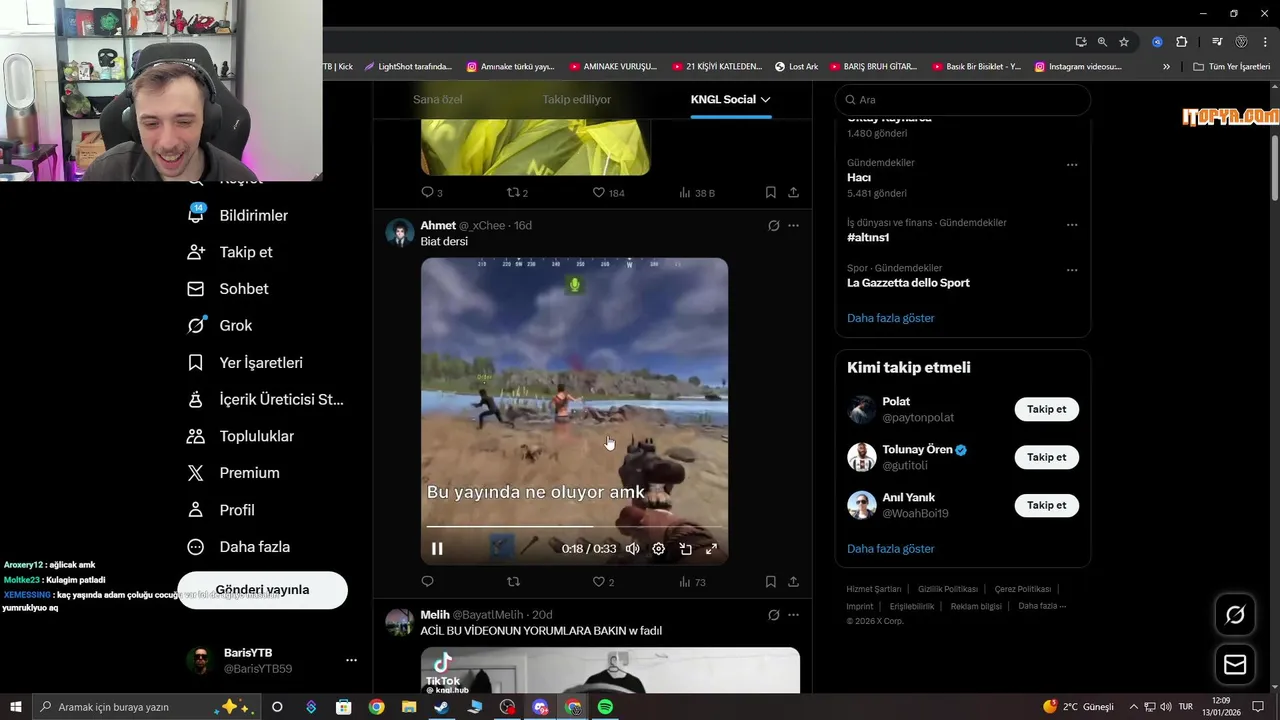Follow Tolunay Ören with Takip et

click(1047, 457)
